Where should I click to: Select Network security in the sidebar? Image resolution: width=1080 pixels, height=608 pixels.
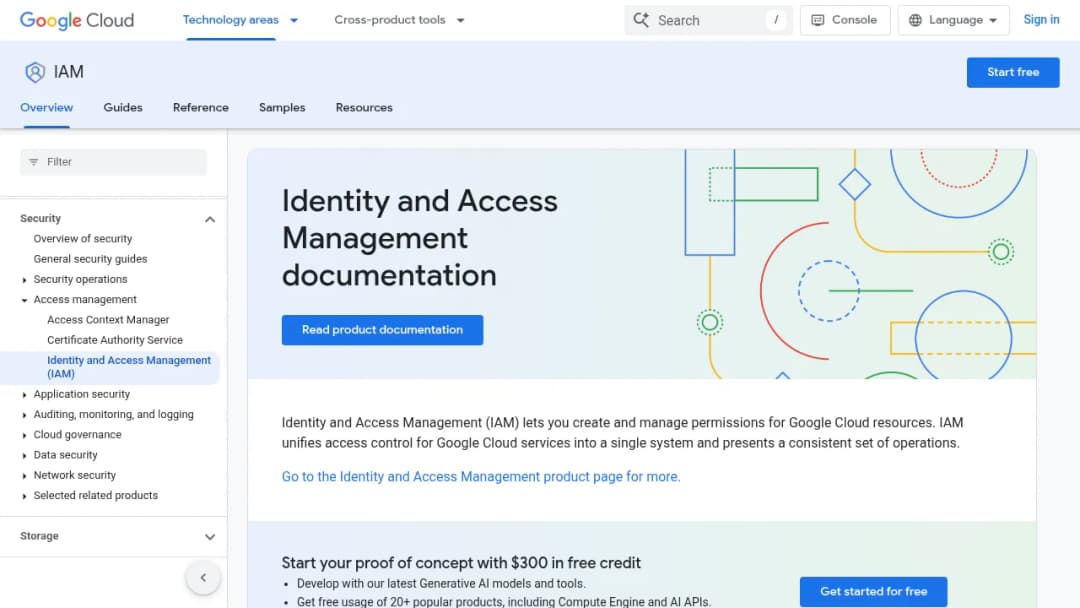click(x=75, y=475)
